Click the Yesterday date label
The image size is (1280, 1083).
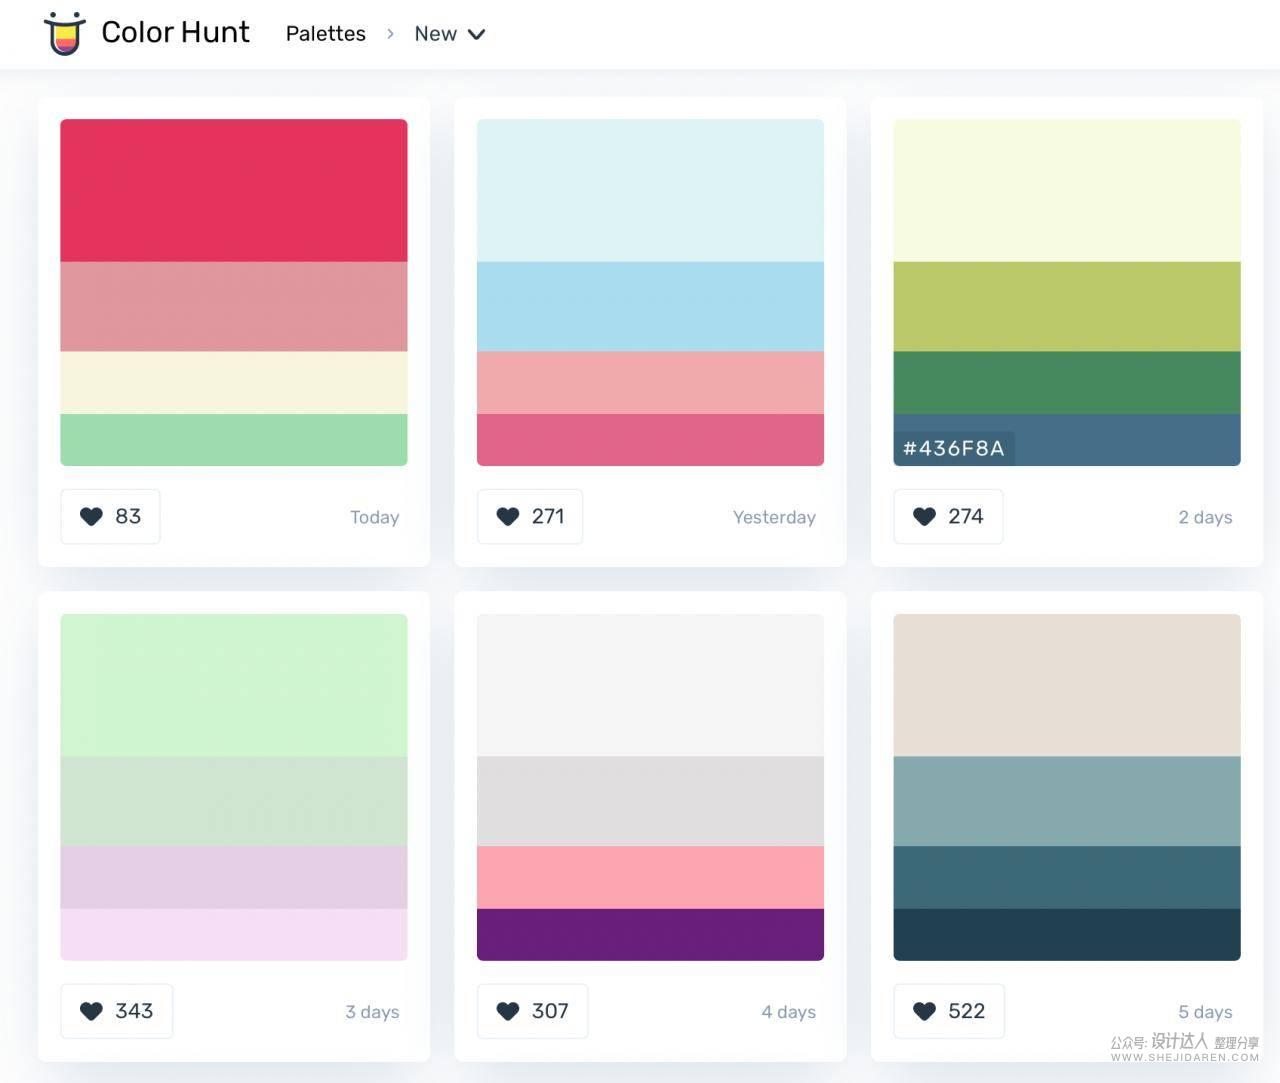pyautogui.click(x=774, y=517)
